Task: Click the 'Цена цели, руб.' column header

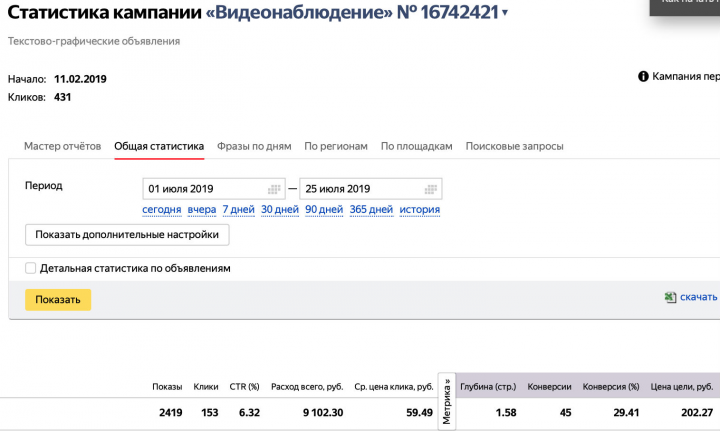Action: pyautogui.click(x=682, y=387)
